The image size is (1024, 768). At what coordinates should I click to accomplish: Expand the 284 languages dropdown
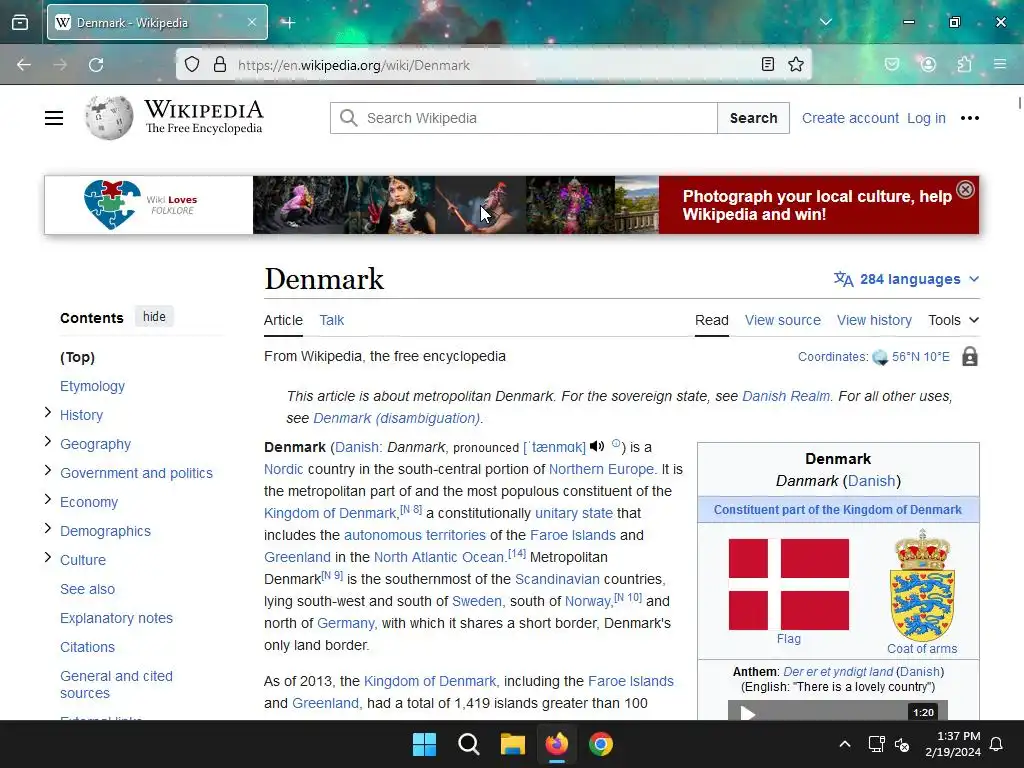tap(906, 279)
